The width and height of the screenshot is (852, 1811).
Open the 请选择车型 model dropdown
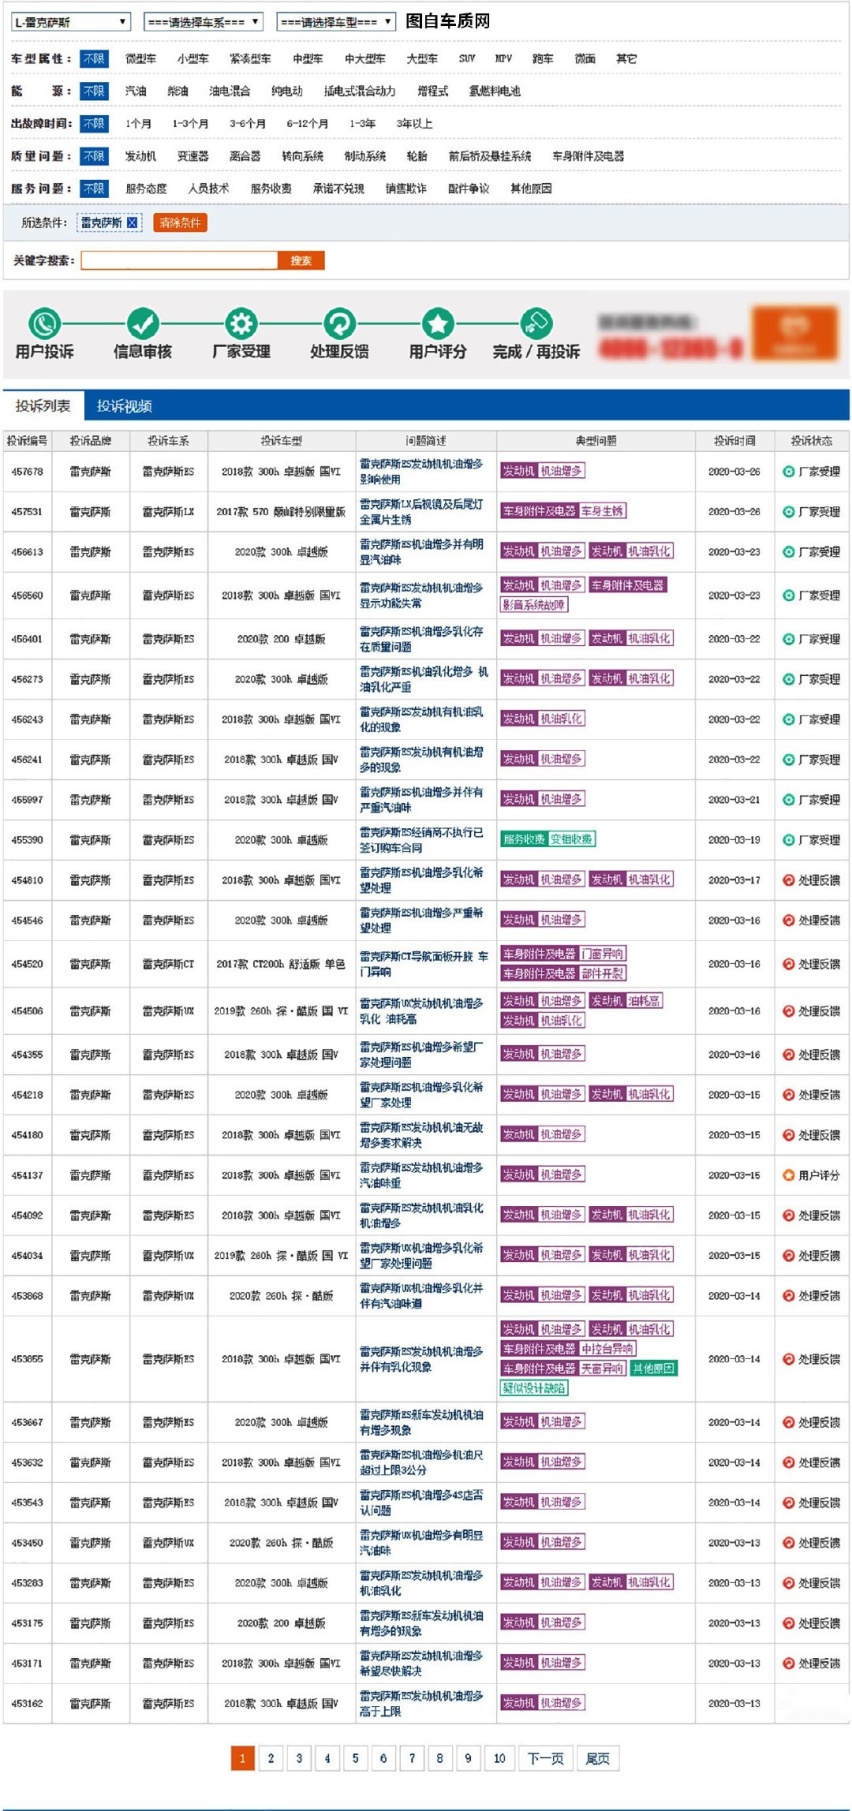point(336,21)
